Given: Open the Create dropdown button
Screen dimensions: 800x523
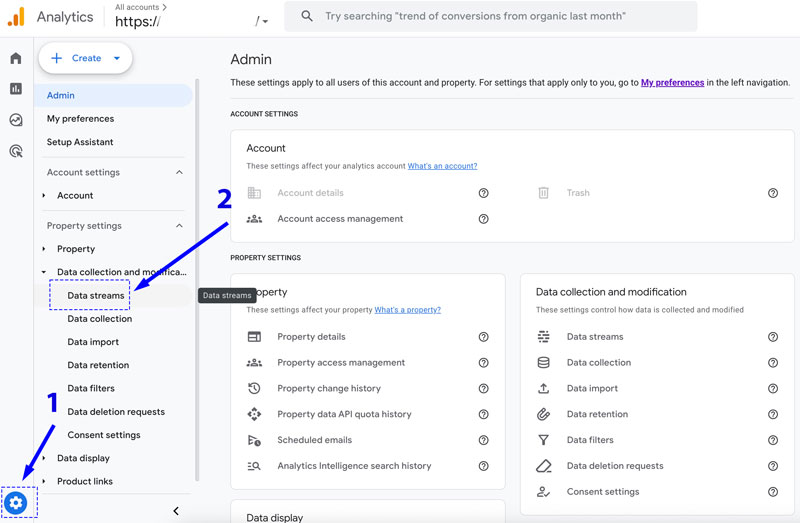Looking at the screenshot, I should (86, 58).
